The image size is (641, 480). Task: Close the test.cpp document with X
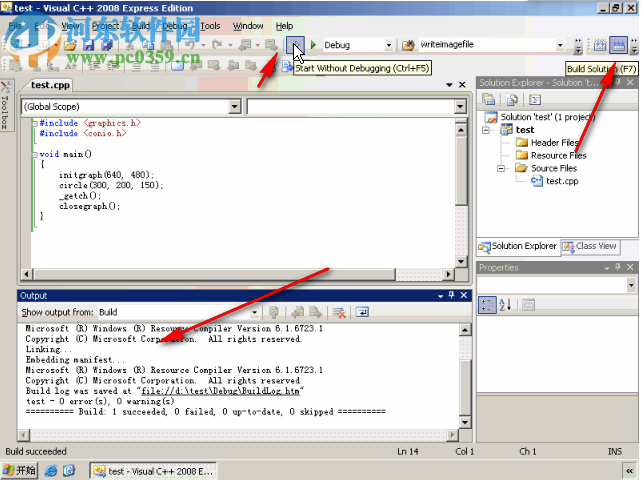[462, 85]
